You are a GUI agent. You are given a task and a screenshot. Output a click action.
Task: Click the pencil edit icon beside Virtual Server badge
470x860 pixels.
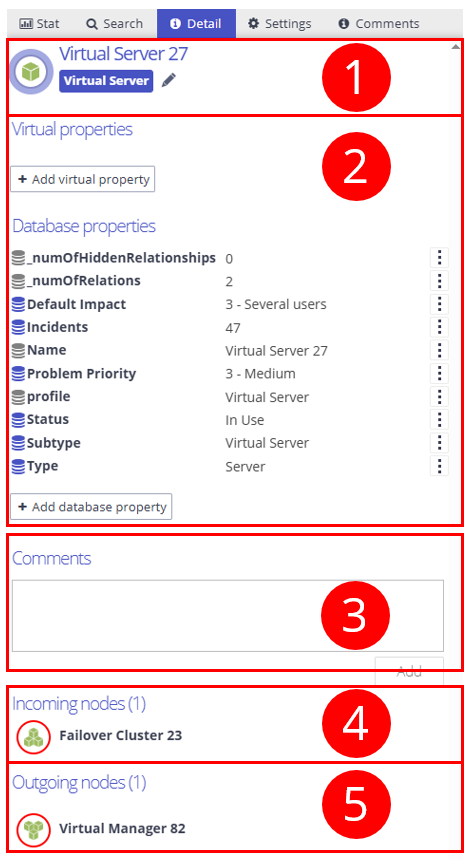pyautogui.click(x=169, y=81)
